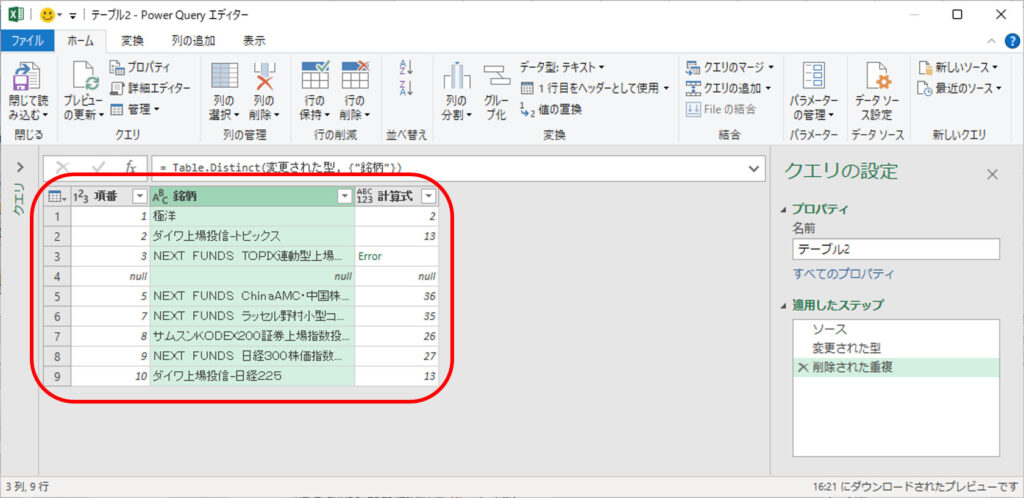Open the Merge Queries (クエリのマージ) dropdown

[730, 67]
